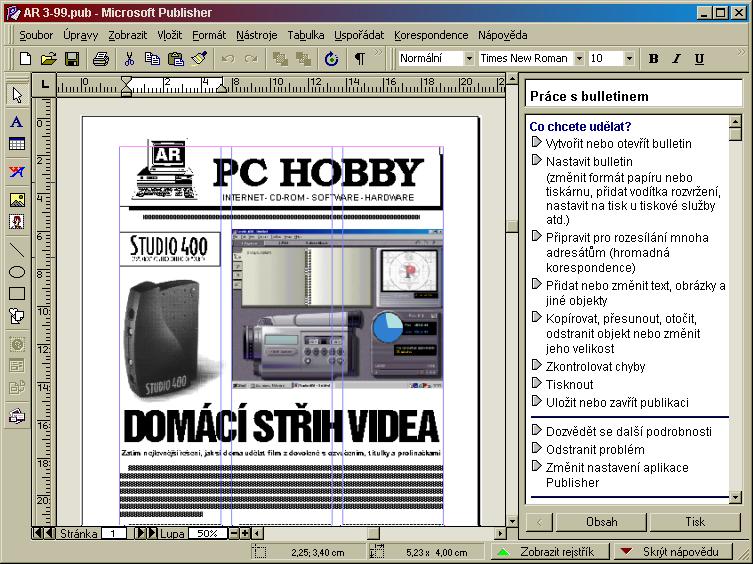Screen dimensions: 753x564
Task: Create a new publication with New icon
Action: tap(25, 59)
